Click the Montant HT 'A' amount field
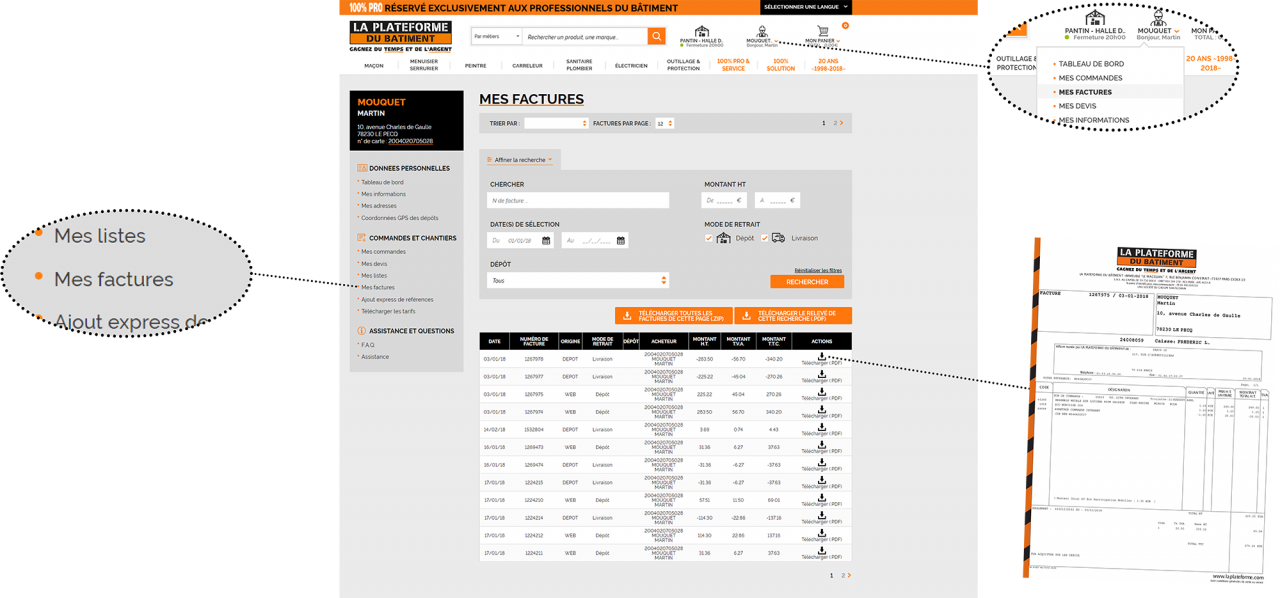The height and width of the screenshot is (598, 1280). point(778,200)
